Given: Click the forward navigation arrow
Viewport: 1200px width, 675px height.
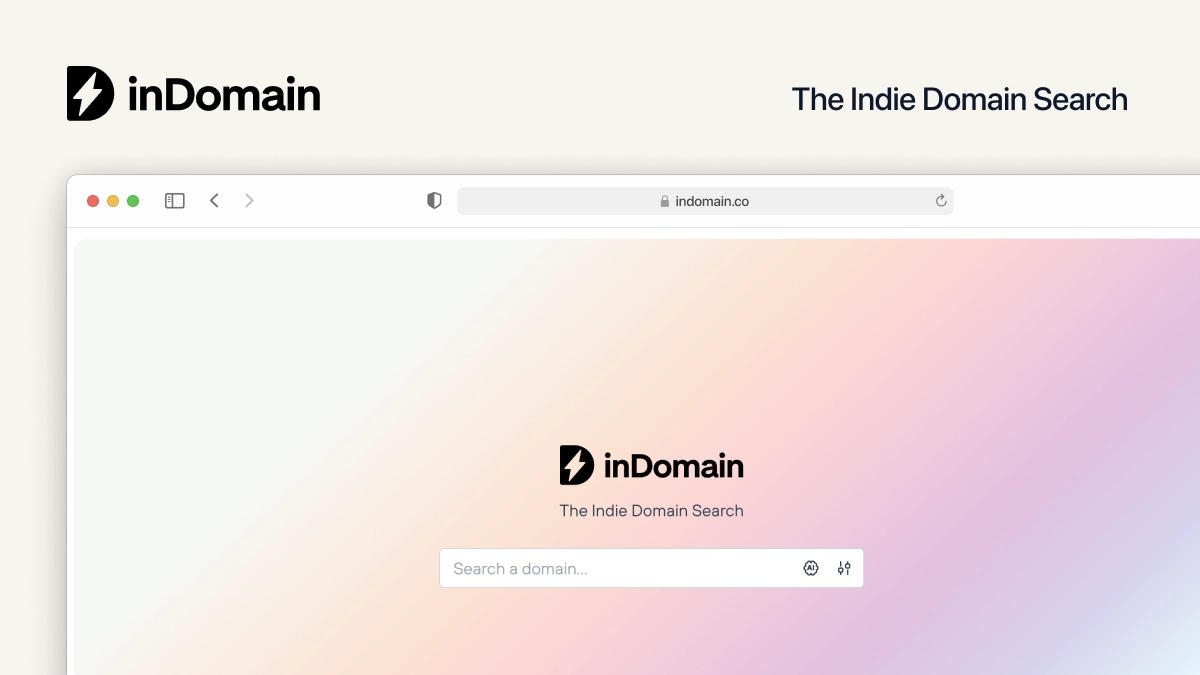Looking at the screenshot, I should pos(248,200).
